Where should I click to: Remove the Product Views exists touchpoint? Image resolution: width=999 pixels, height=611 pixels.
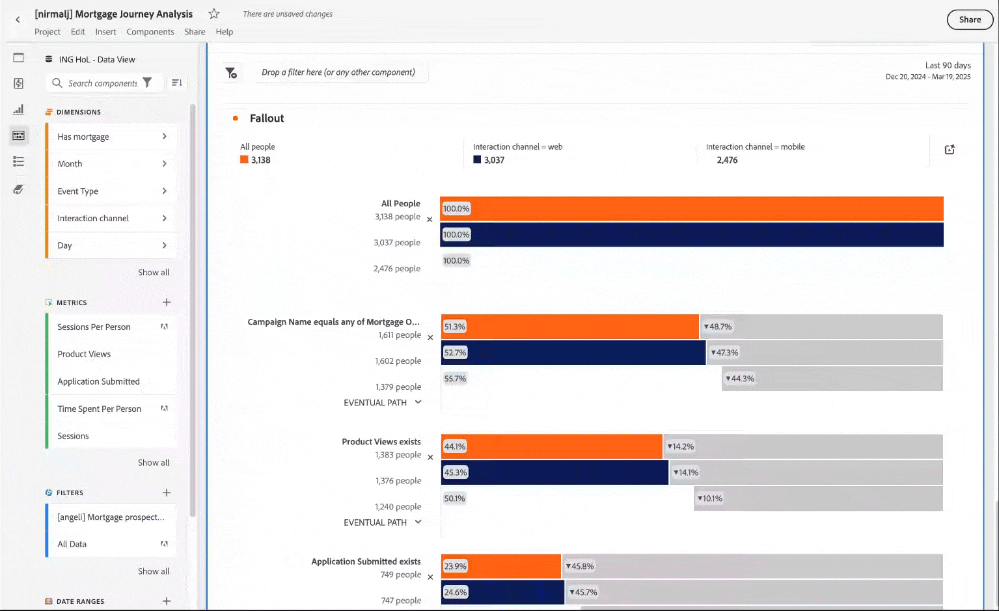pos(430,457)
